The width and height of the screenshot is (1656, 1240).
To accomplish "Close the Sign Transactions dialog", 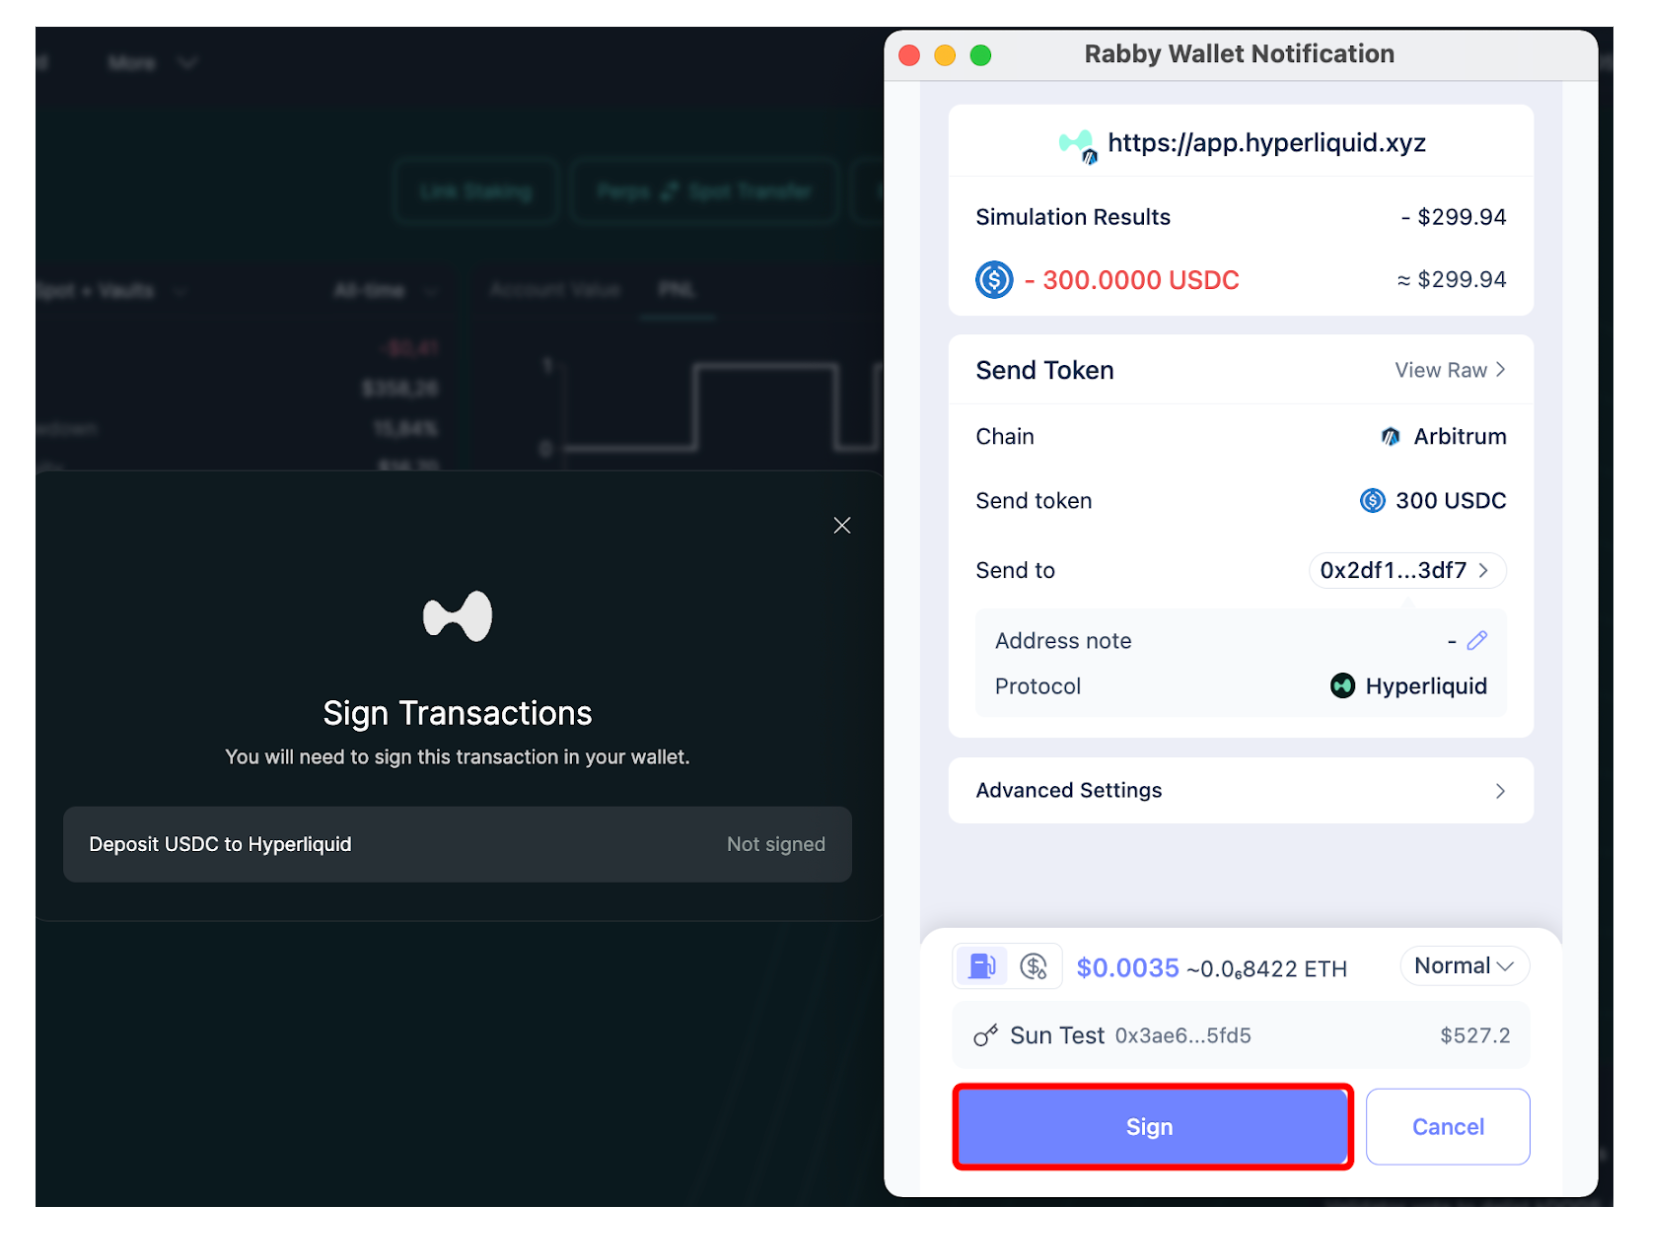I will point(842,526).
